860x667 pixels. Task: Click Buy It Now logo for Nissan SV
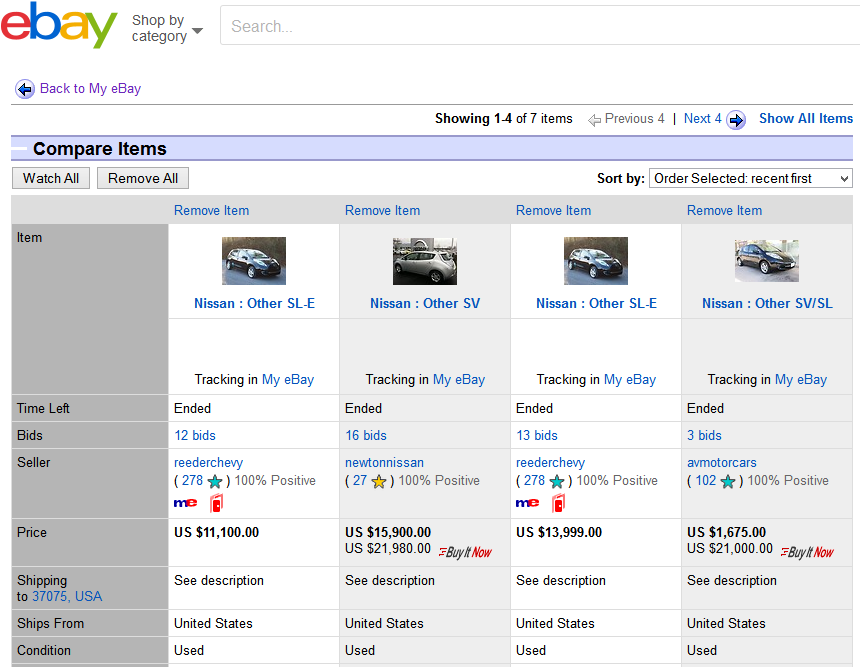tap(466, 551)
